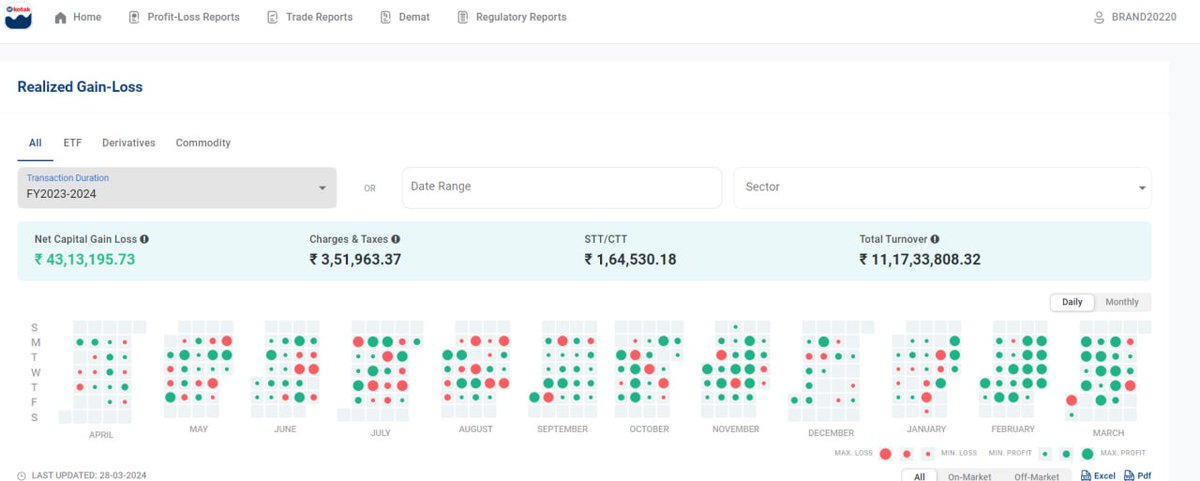1200x481 pixels.
Task: Expand the Sector dropdown
Action: 943,187
